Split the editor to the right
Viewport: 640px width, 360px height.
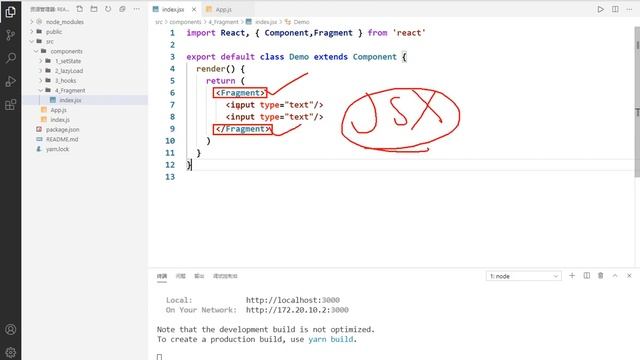(x=615, y=9)
